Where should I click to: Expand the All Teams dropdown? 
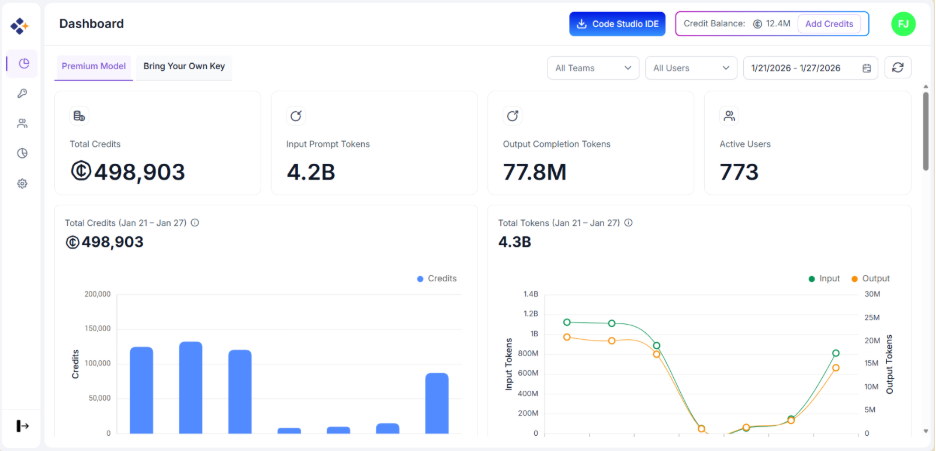(593, 68)
